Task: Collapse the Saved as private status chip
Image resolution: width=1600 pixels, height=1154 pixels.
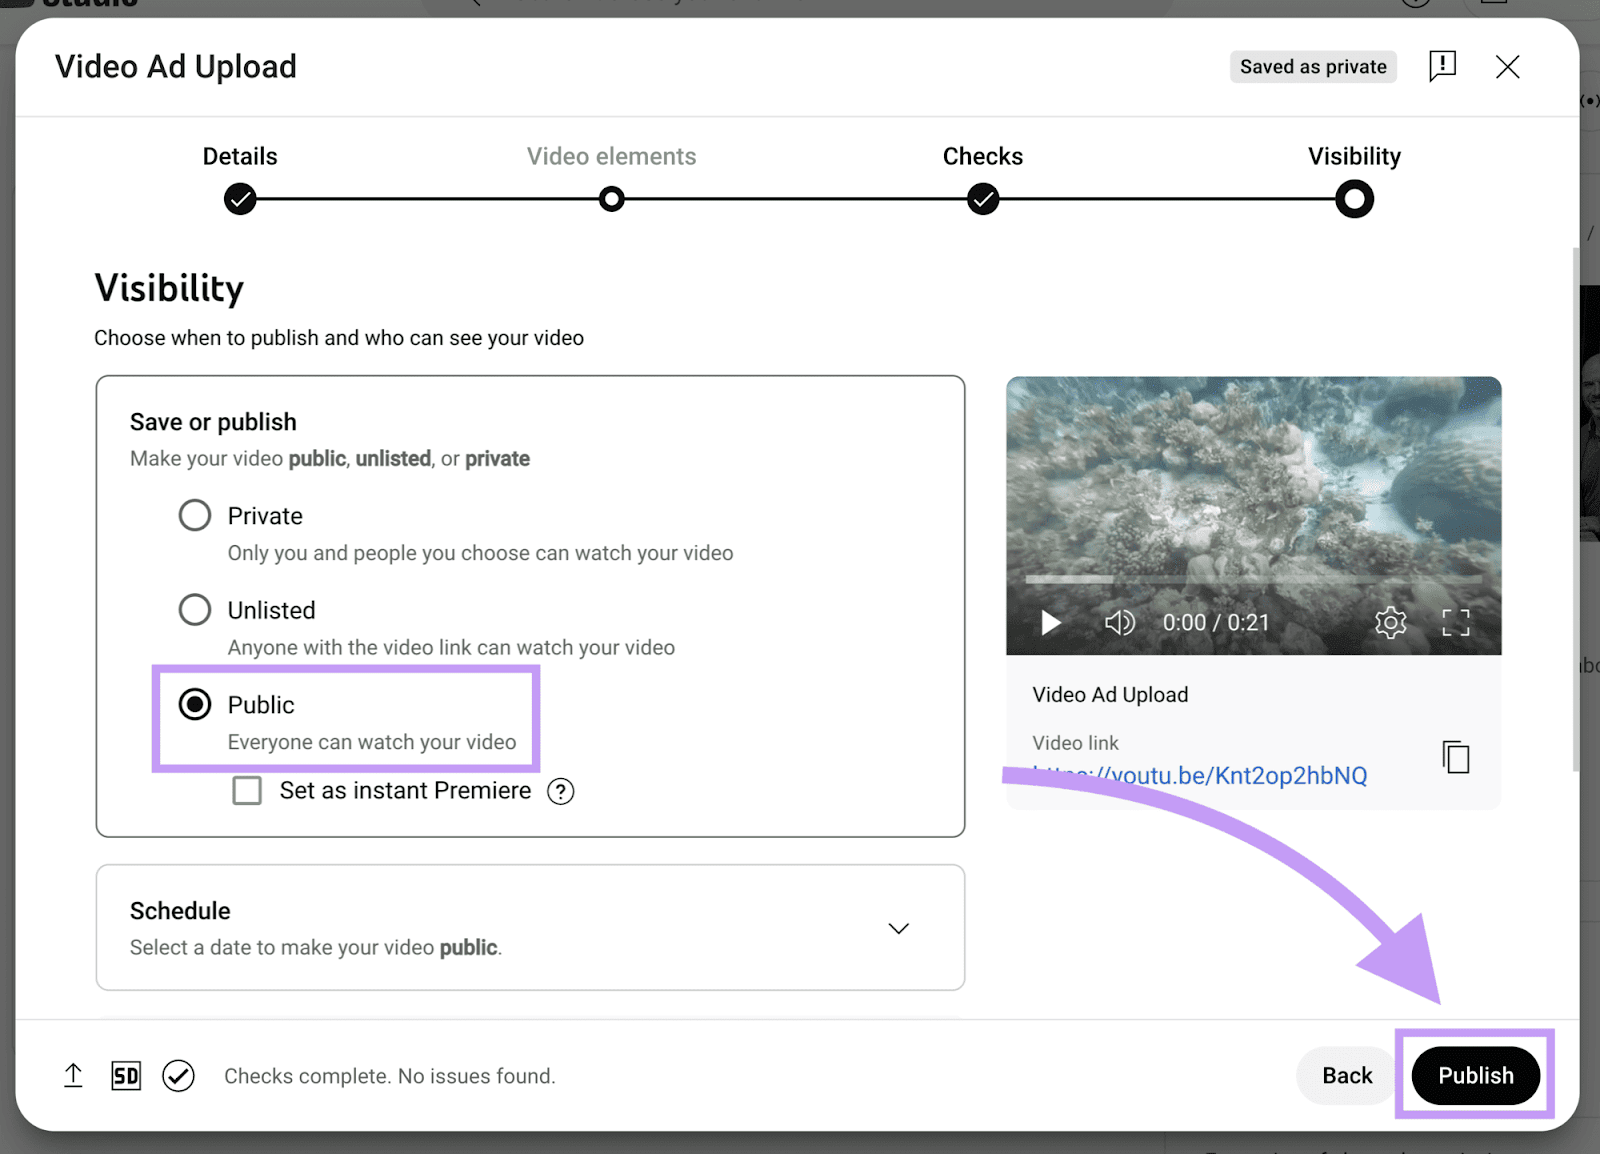Action: [x=1313, y=66]
